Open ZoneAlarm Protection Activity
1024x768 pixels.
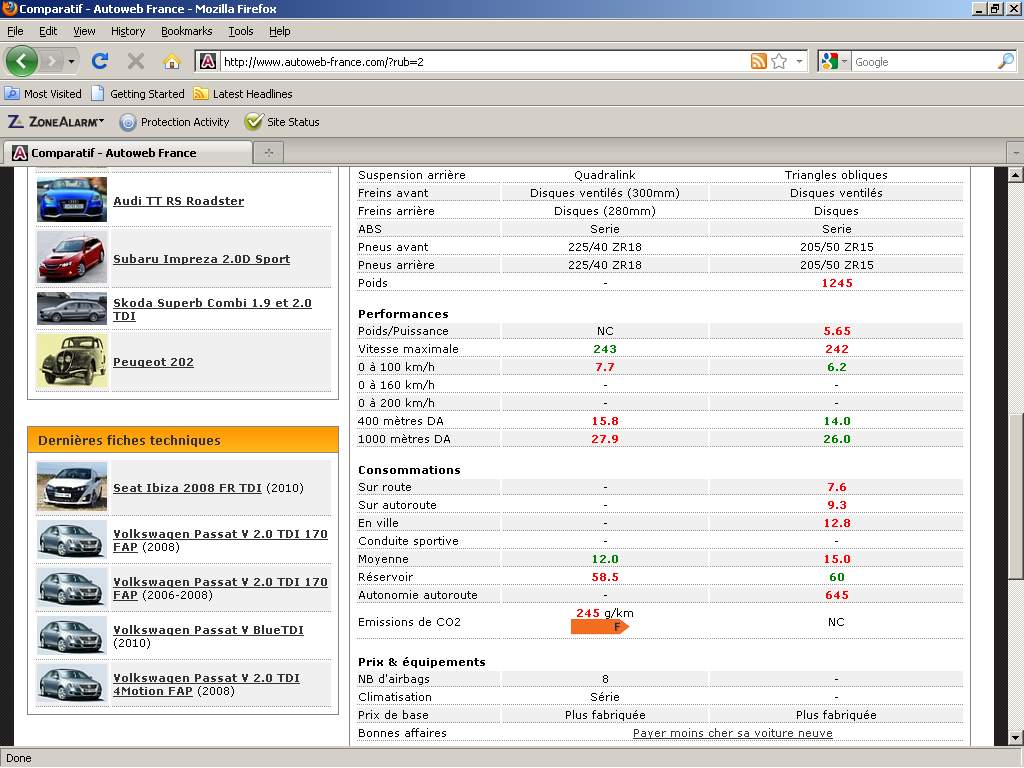tap(175, 122)
